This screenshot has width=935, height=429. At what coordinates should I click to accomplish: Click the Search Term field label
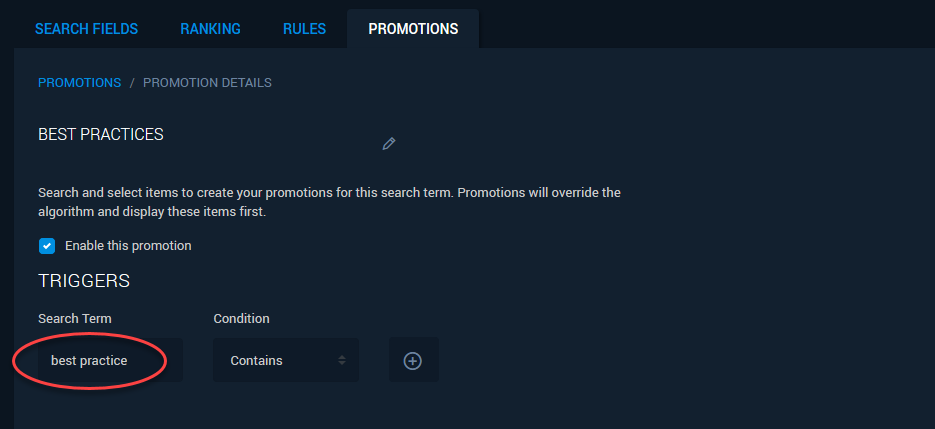point(75,319)
